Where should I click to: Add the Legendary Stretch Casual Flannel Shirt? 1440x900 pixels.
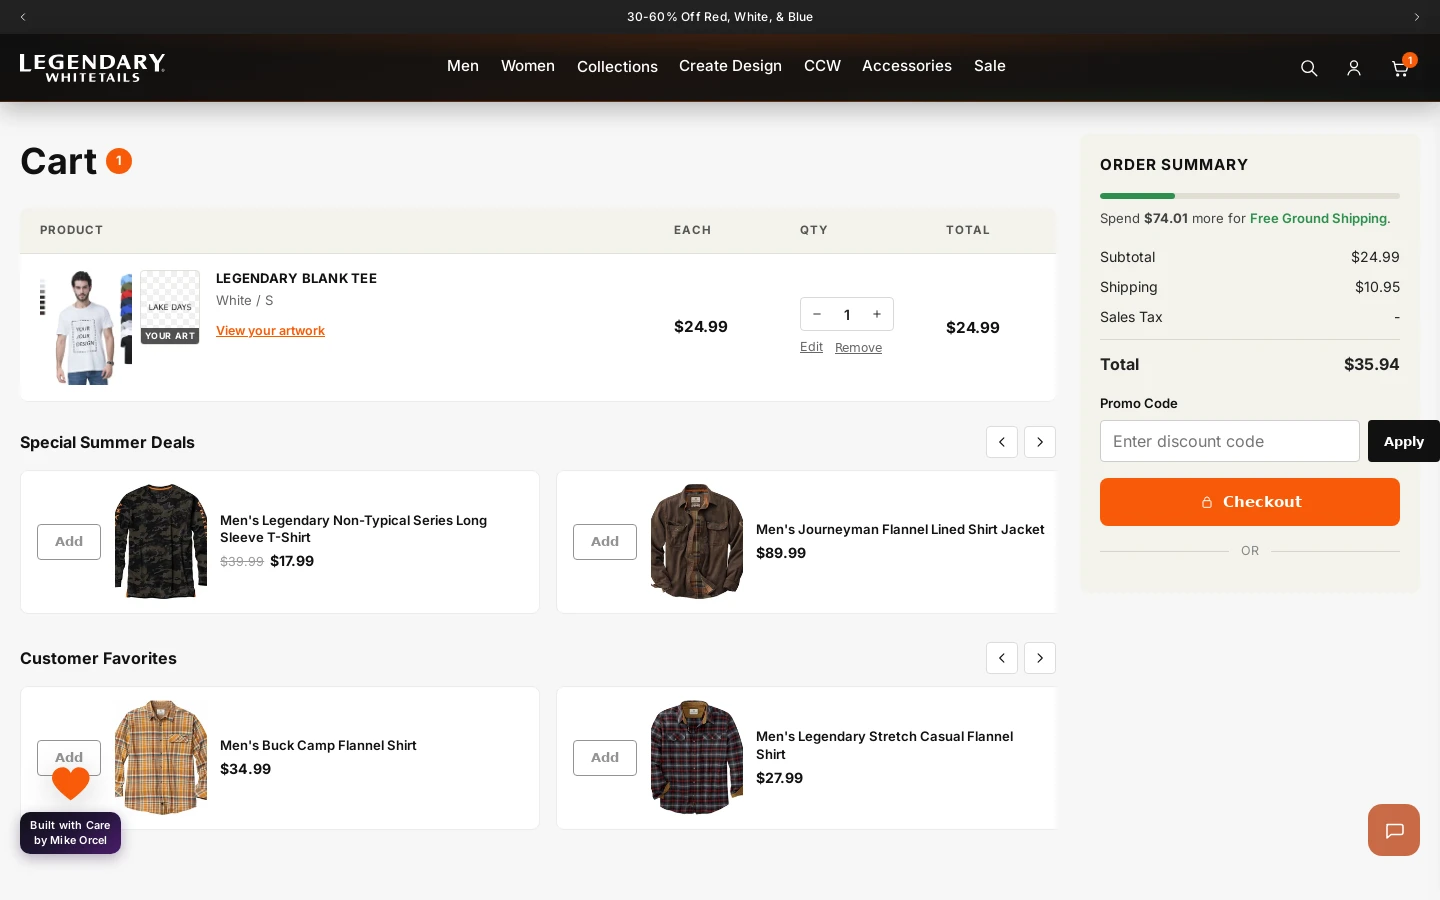point(605,758)
